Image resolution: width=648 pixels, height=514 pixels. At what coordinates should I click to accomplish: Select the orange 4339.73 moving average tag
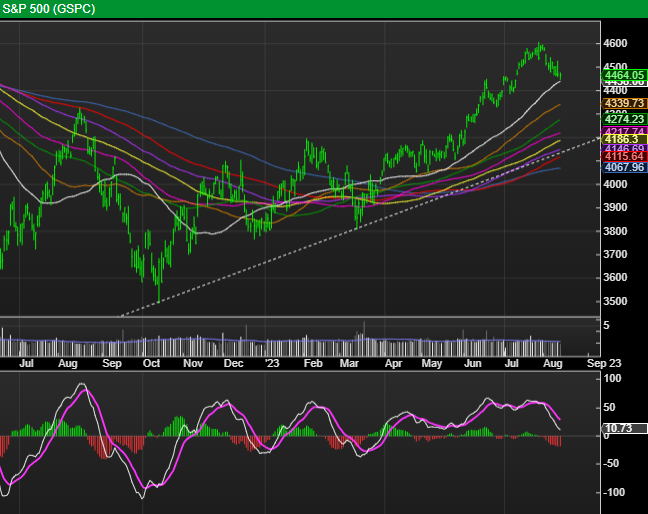[624, 103]
